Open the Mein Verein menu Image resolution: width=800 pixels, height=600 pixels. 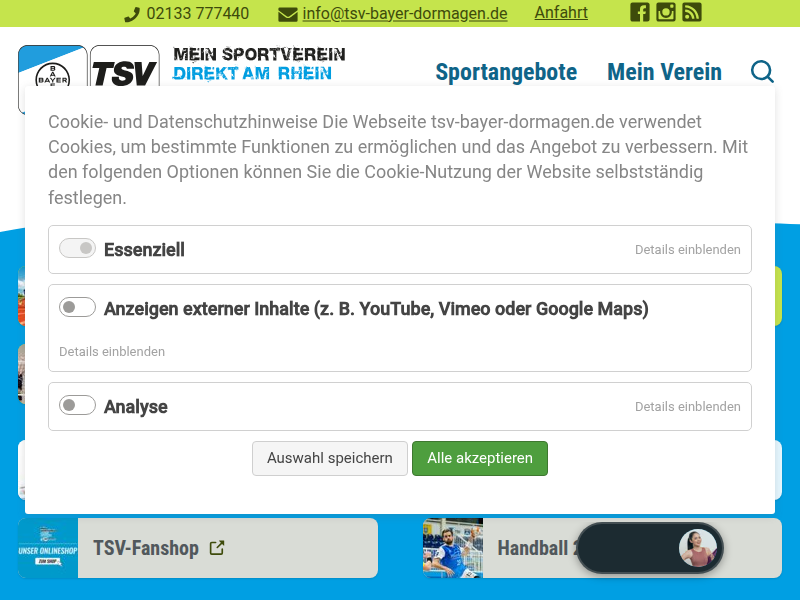click(664, 72)
